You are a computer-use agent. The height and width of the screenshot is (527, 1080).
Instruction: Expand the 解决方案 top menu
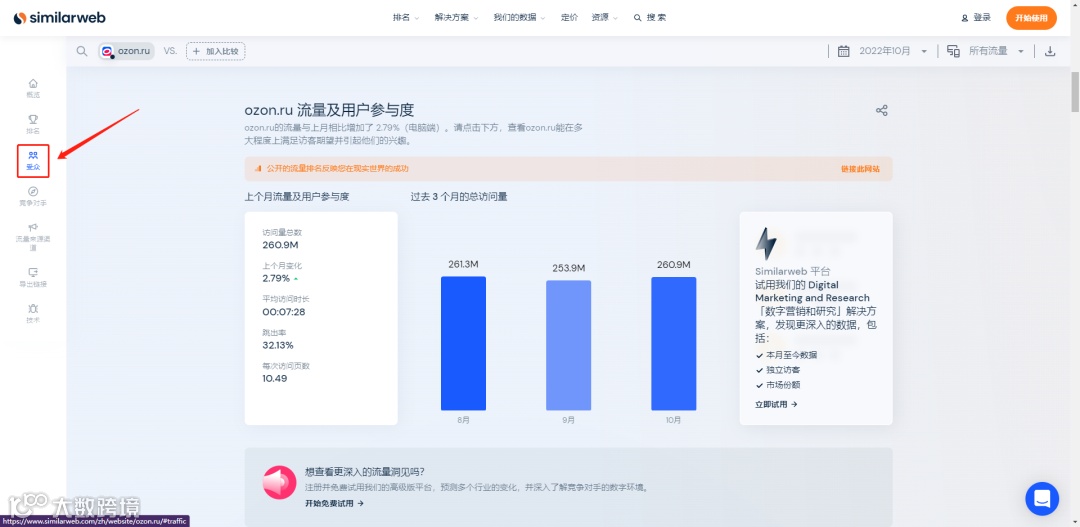456,18
